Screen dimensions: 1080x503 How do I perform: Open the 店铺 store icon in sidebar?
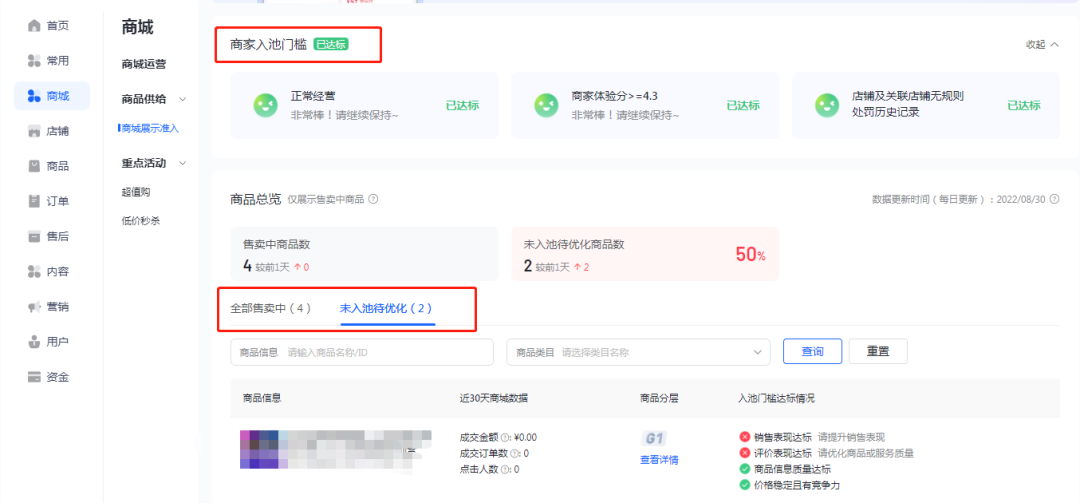34,131
